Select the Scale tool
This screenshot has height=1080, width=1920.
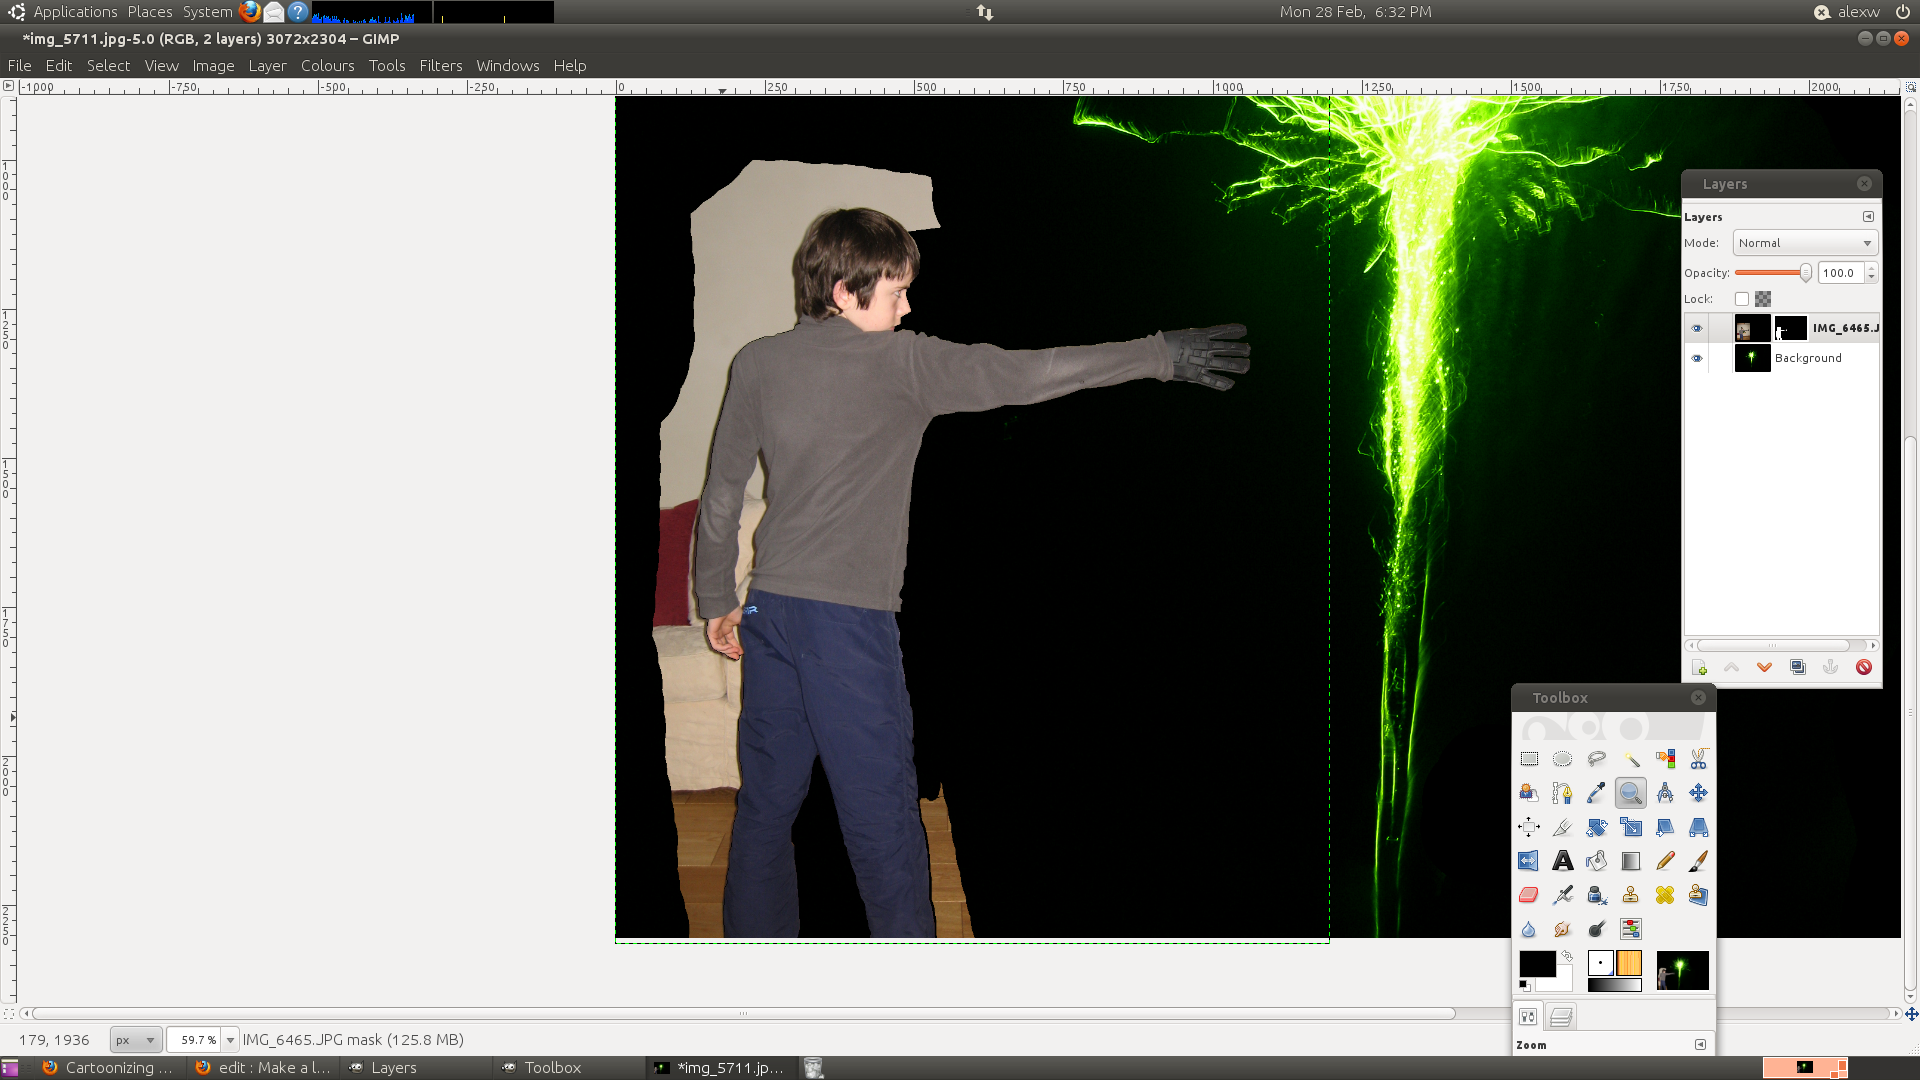coord(1631,827)
